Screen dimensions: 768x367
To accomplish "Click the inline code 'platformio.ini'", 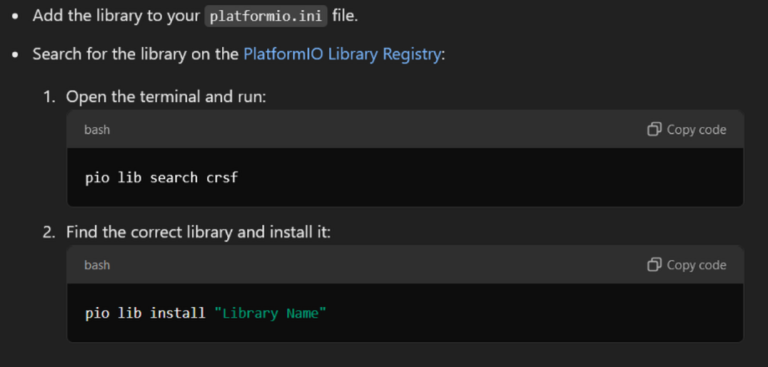I will point(265,16).
